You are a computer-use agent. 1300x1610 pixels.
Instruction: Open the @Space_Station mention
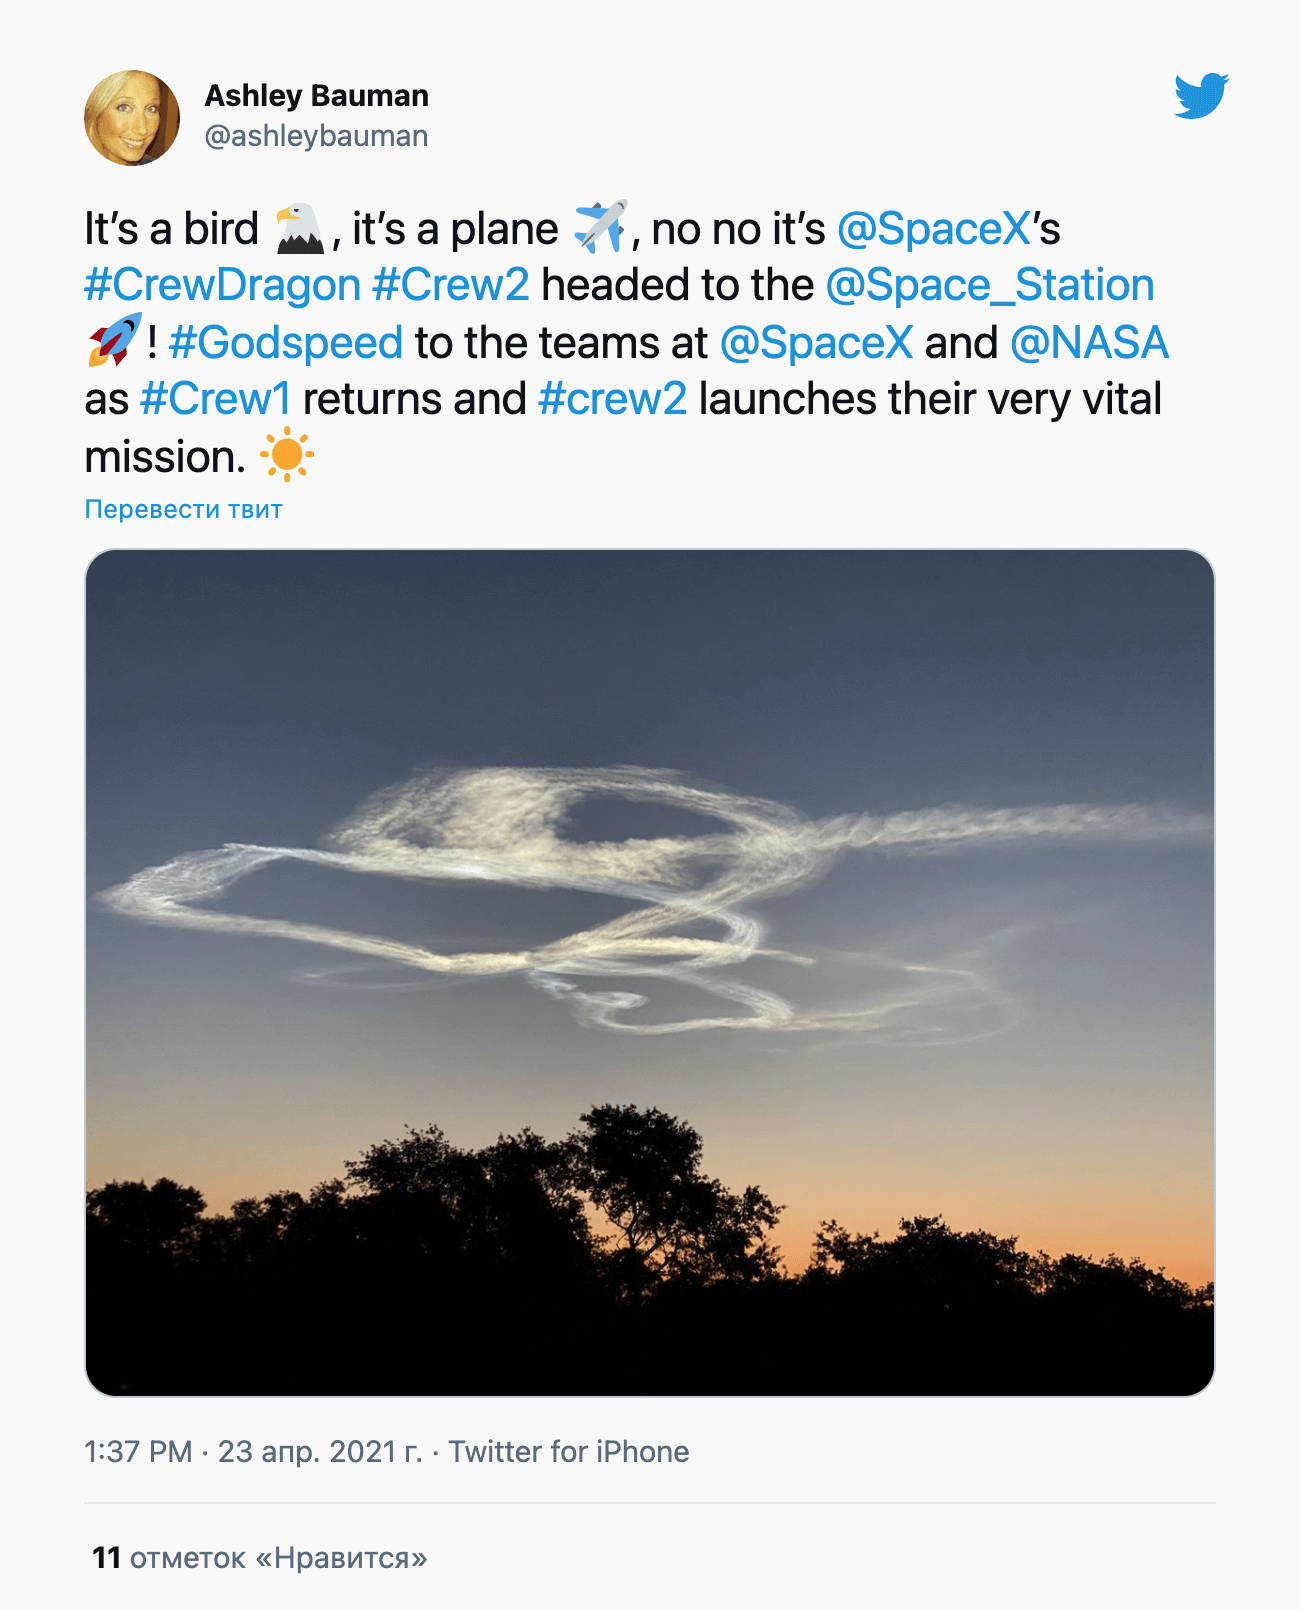[x=989, y=285]
